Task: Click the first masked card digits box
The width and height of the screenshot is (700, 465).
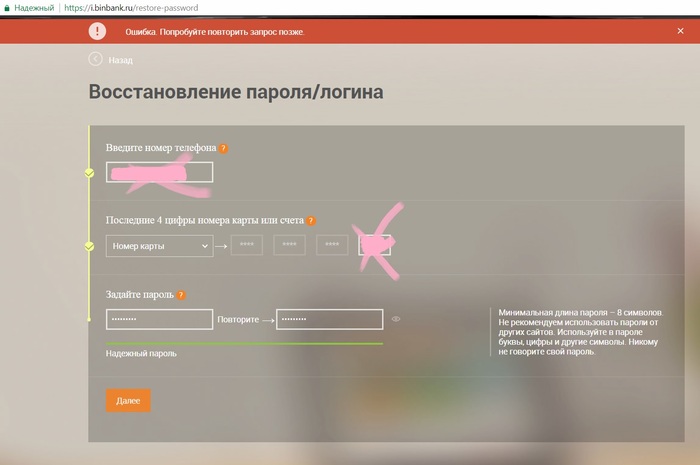Action: [x=245, y=245]
